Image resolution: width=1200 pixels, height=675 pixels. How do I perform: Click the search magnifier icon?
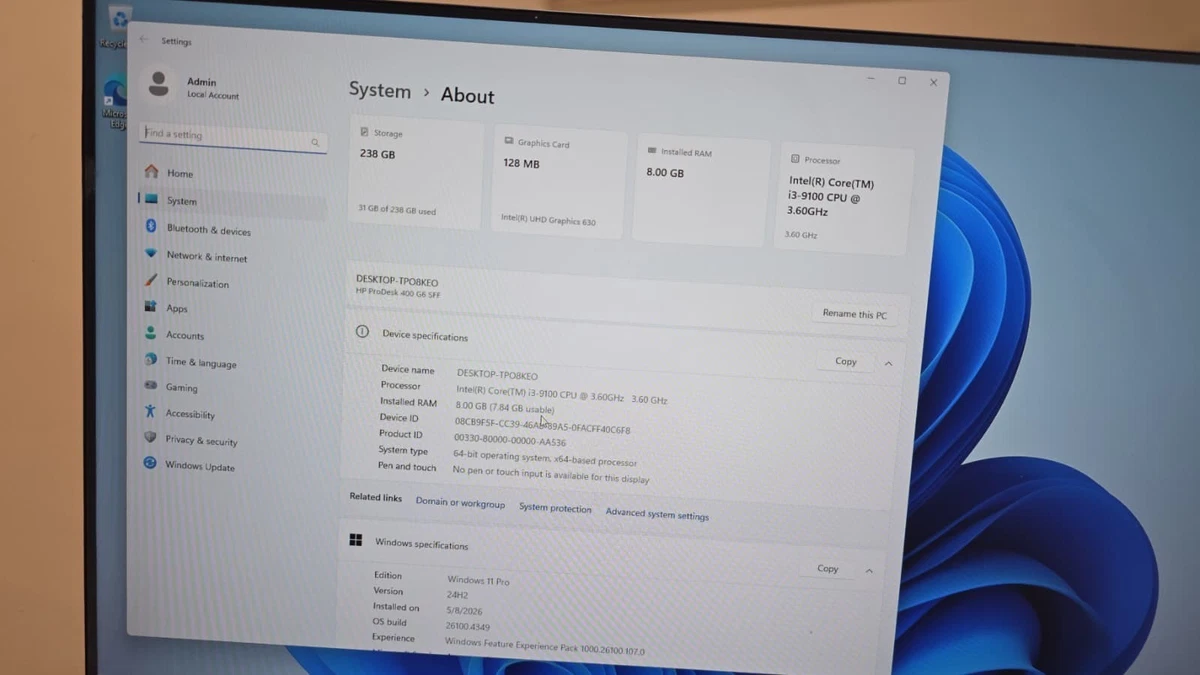[x=315, y=143]
